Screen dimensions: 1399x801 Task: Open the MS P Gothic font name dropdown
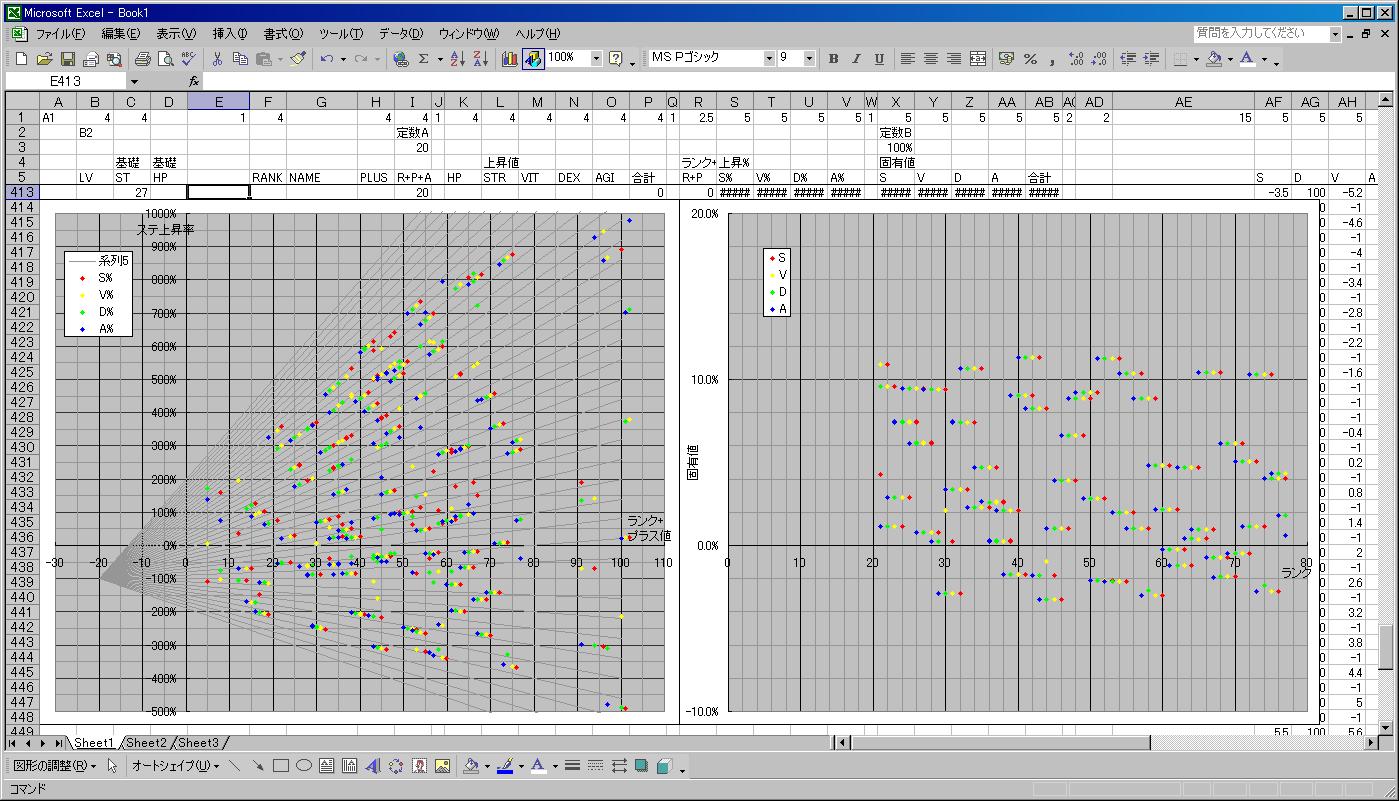(769, 59)
